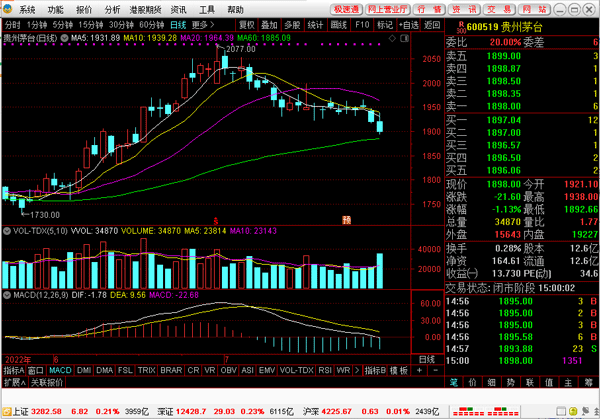The height and width of the screenshot is (419, 600).
Task: Open the 关联报价 tab
Action: tap(47, 382)
